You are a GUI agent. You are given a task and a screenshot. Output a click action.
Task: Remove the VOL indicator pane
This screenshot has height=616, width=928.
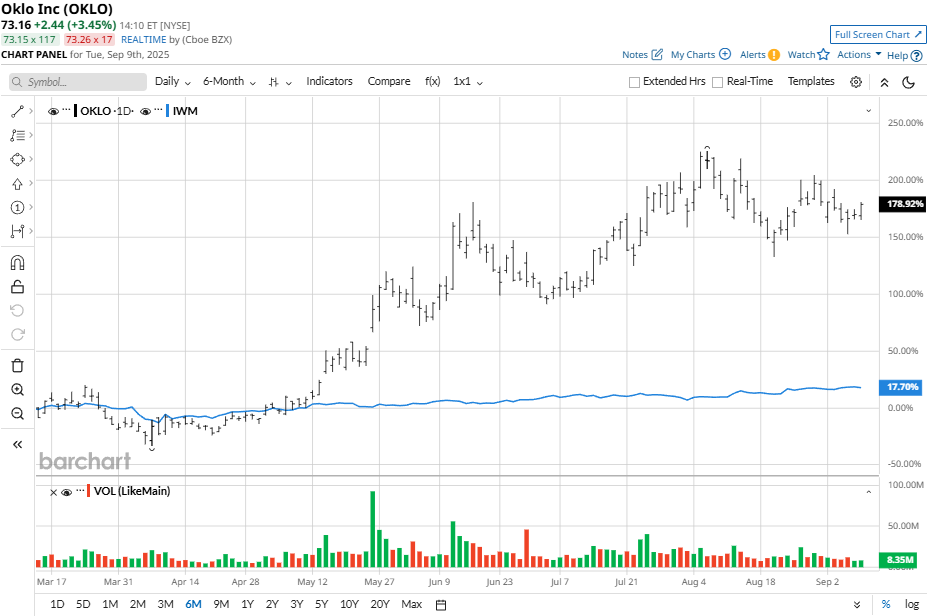coord(53,492)
